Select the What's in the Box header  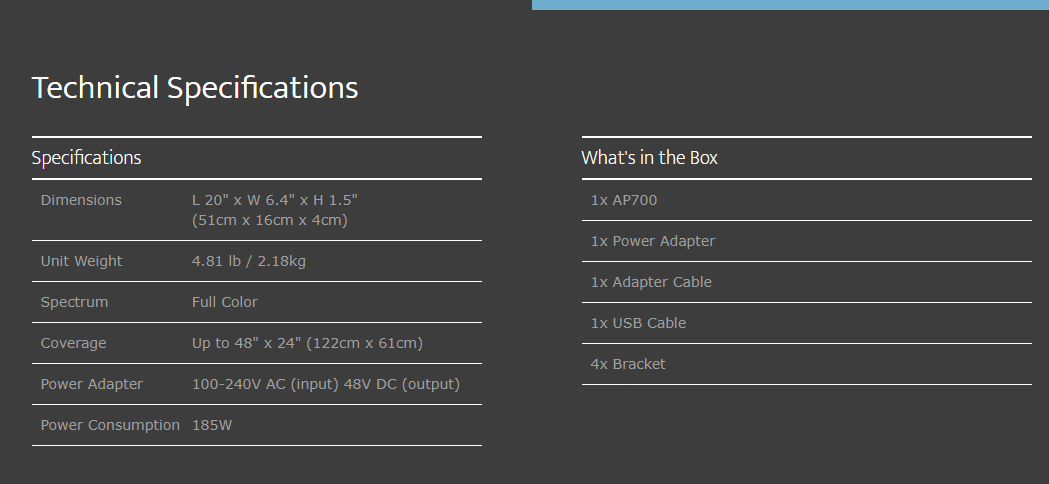[x=649, y=158]
